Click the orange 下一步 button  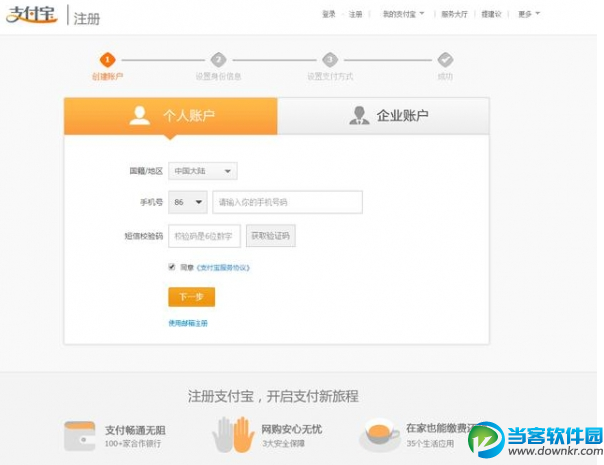(191, 297)
